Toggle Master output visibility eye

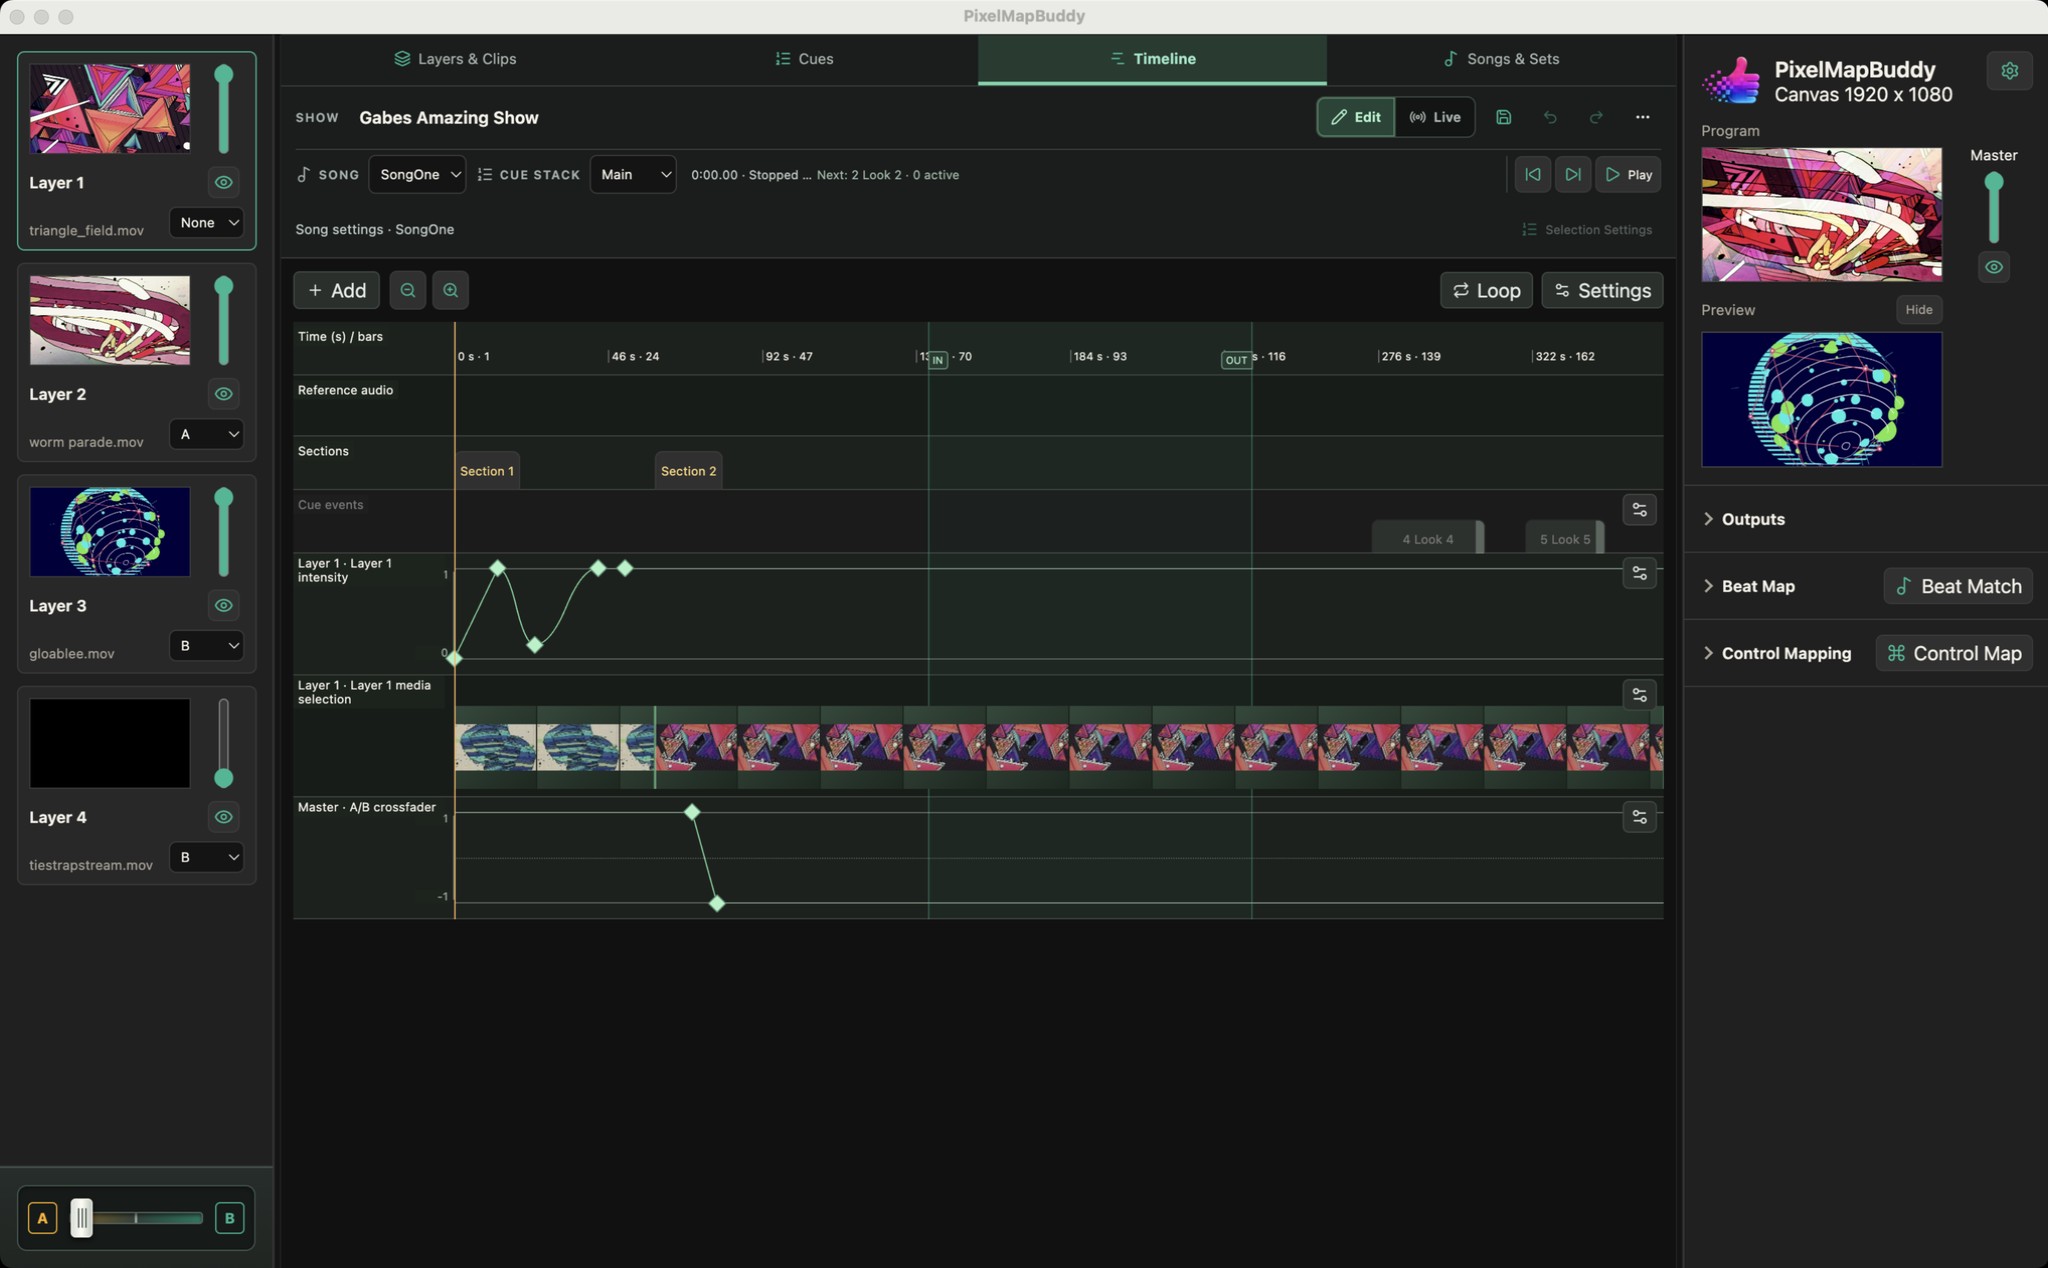[1993, 267]
